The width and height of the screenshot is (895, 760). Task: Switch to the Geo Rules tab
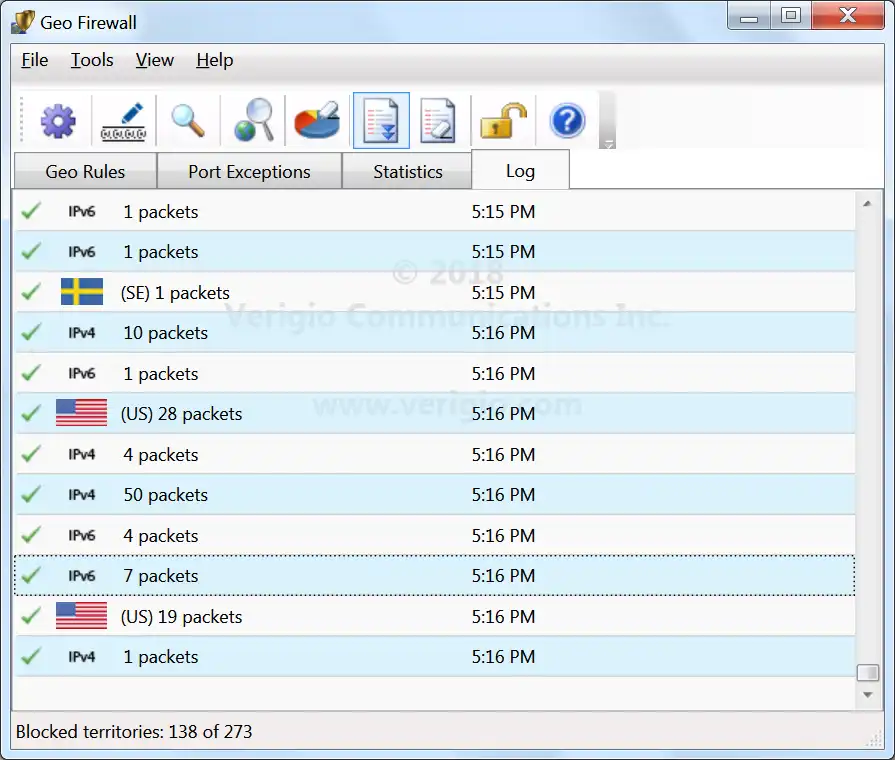85,171
